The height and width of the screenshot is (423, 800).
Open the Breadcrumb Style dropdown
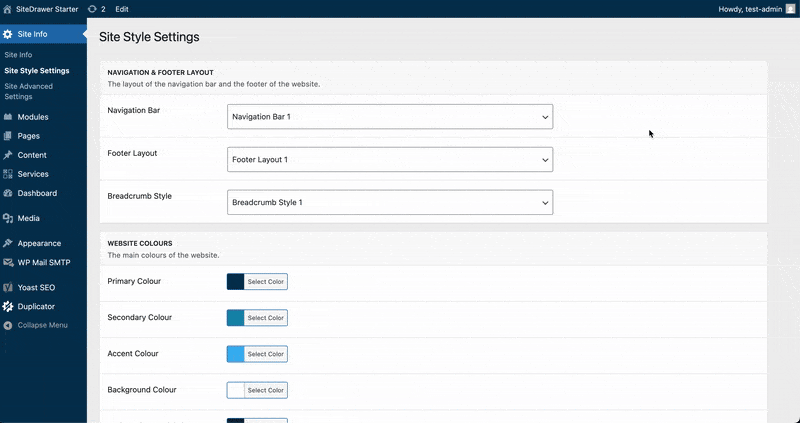[x=390, y=203]
